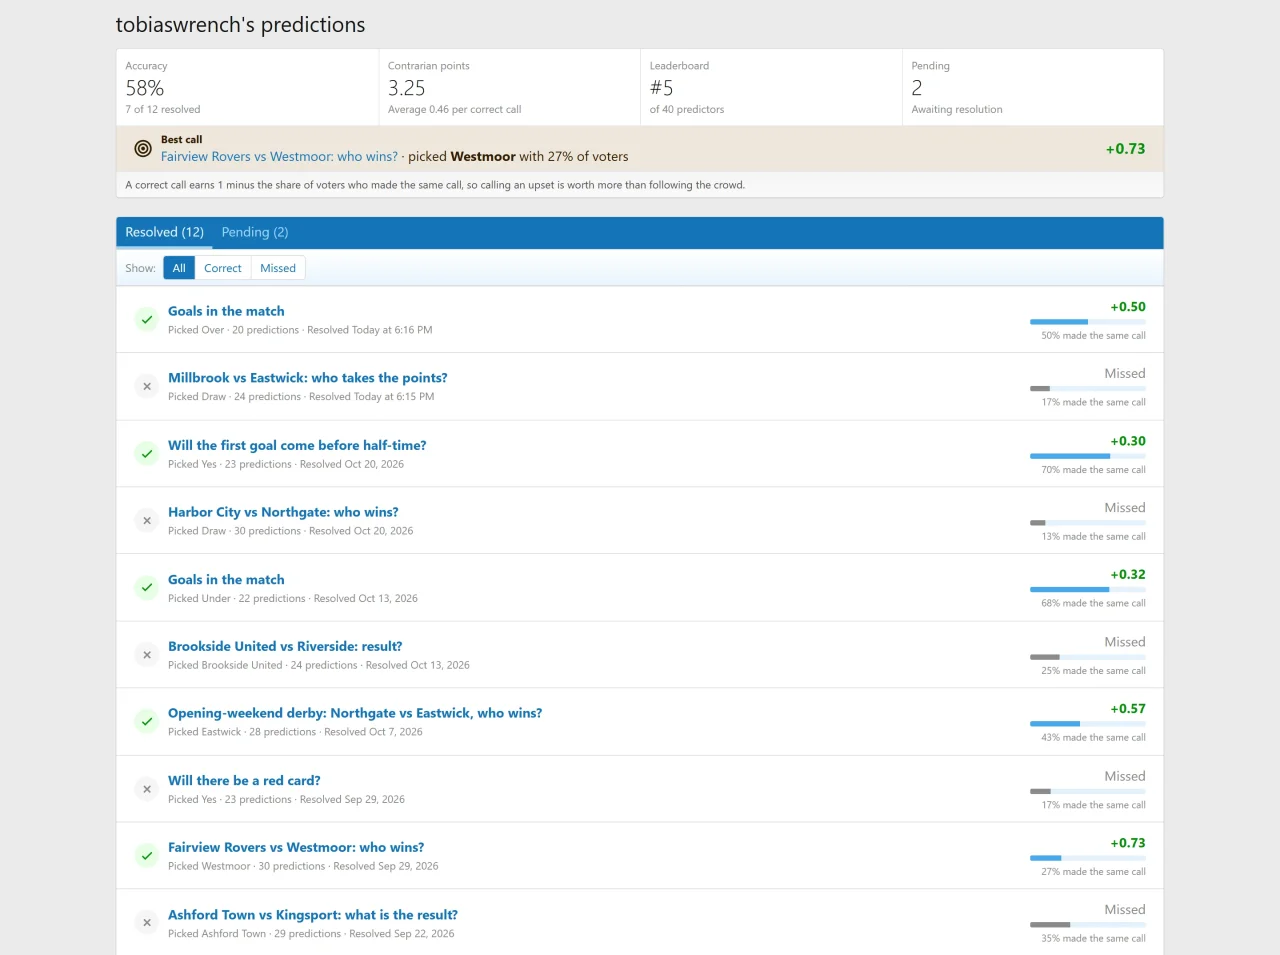Viewport: 1280px width, 955px height.
Task: Click the target icon beside Best call
Action: coord(143,149)
